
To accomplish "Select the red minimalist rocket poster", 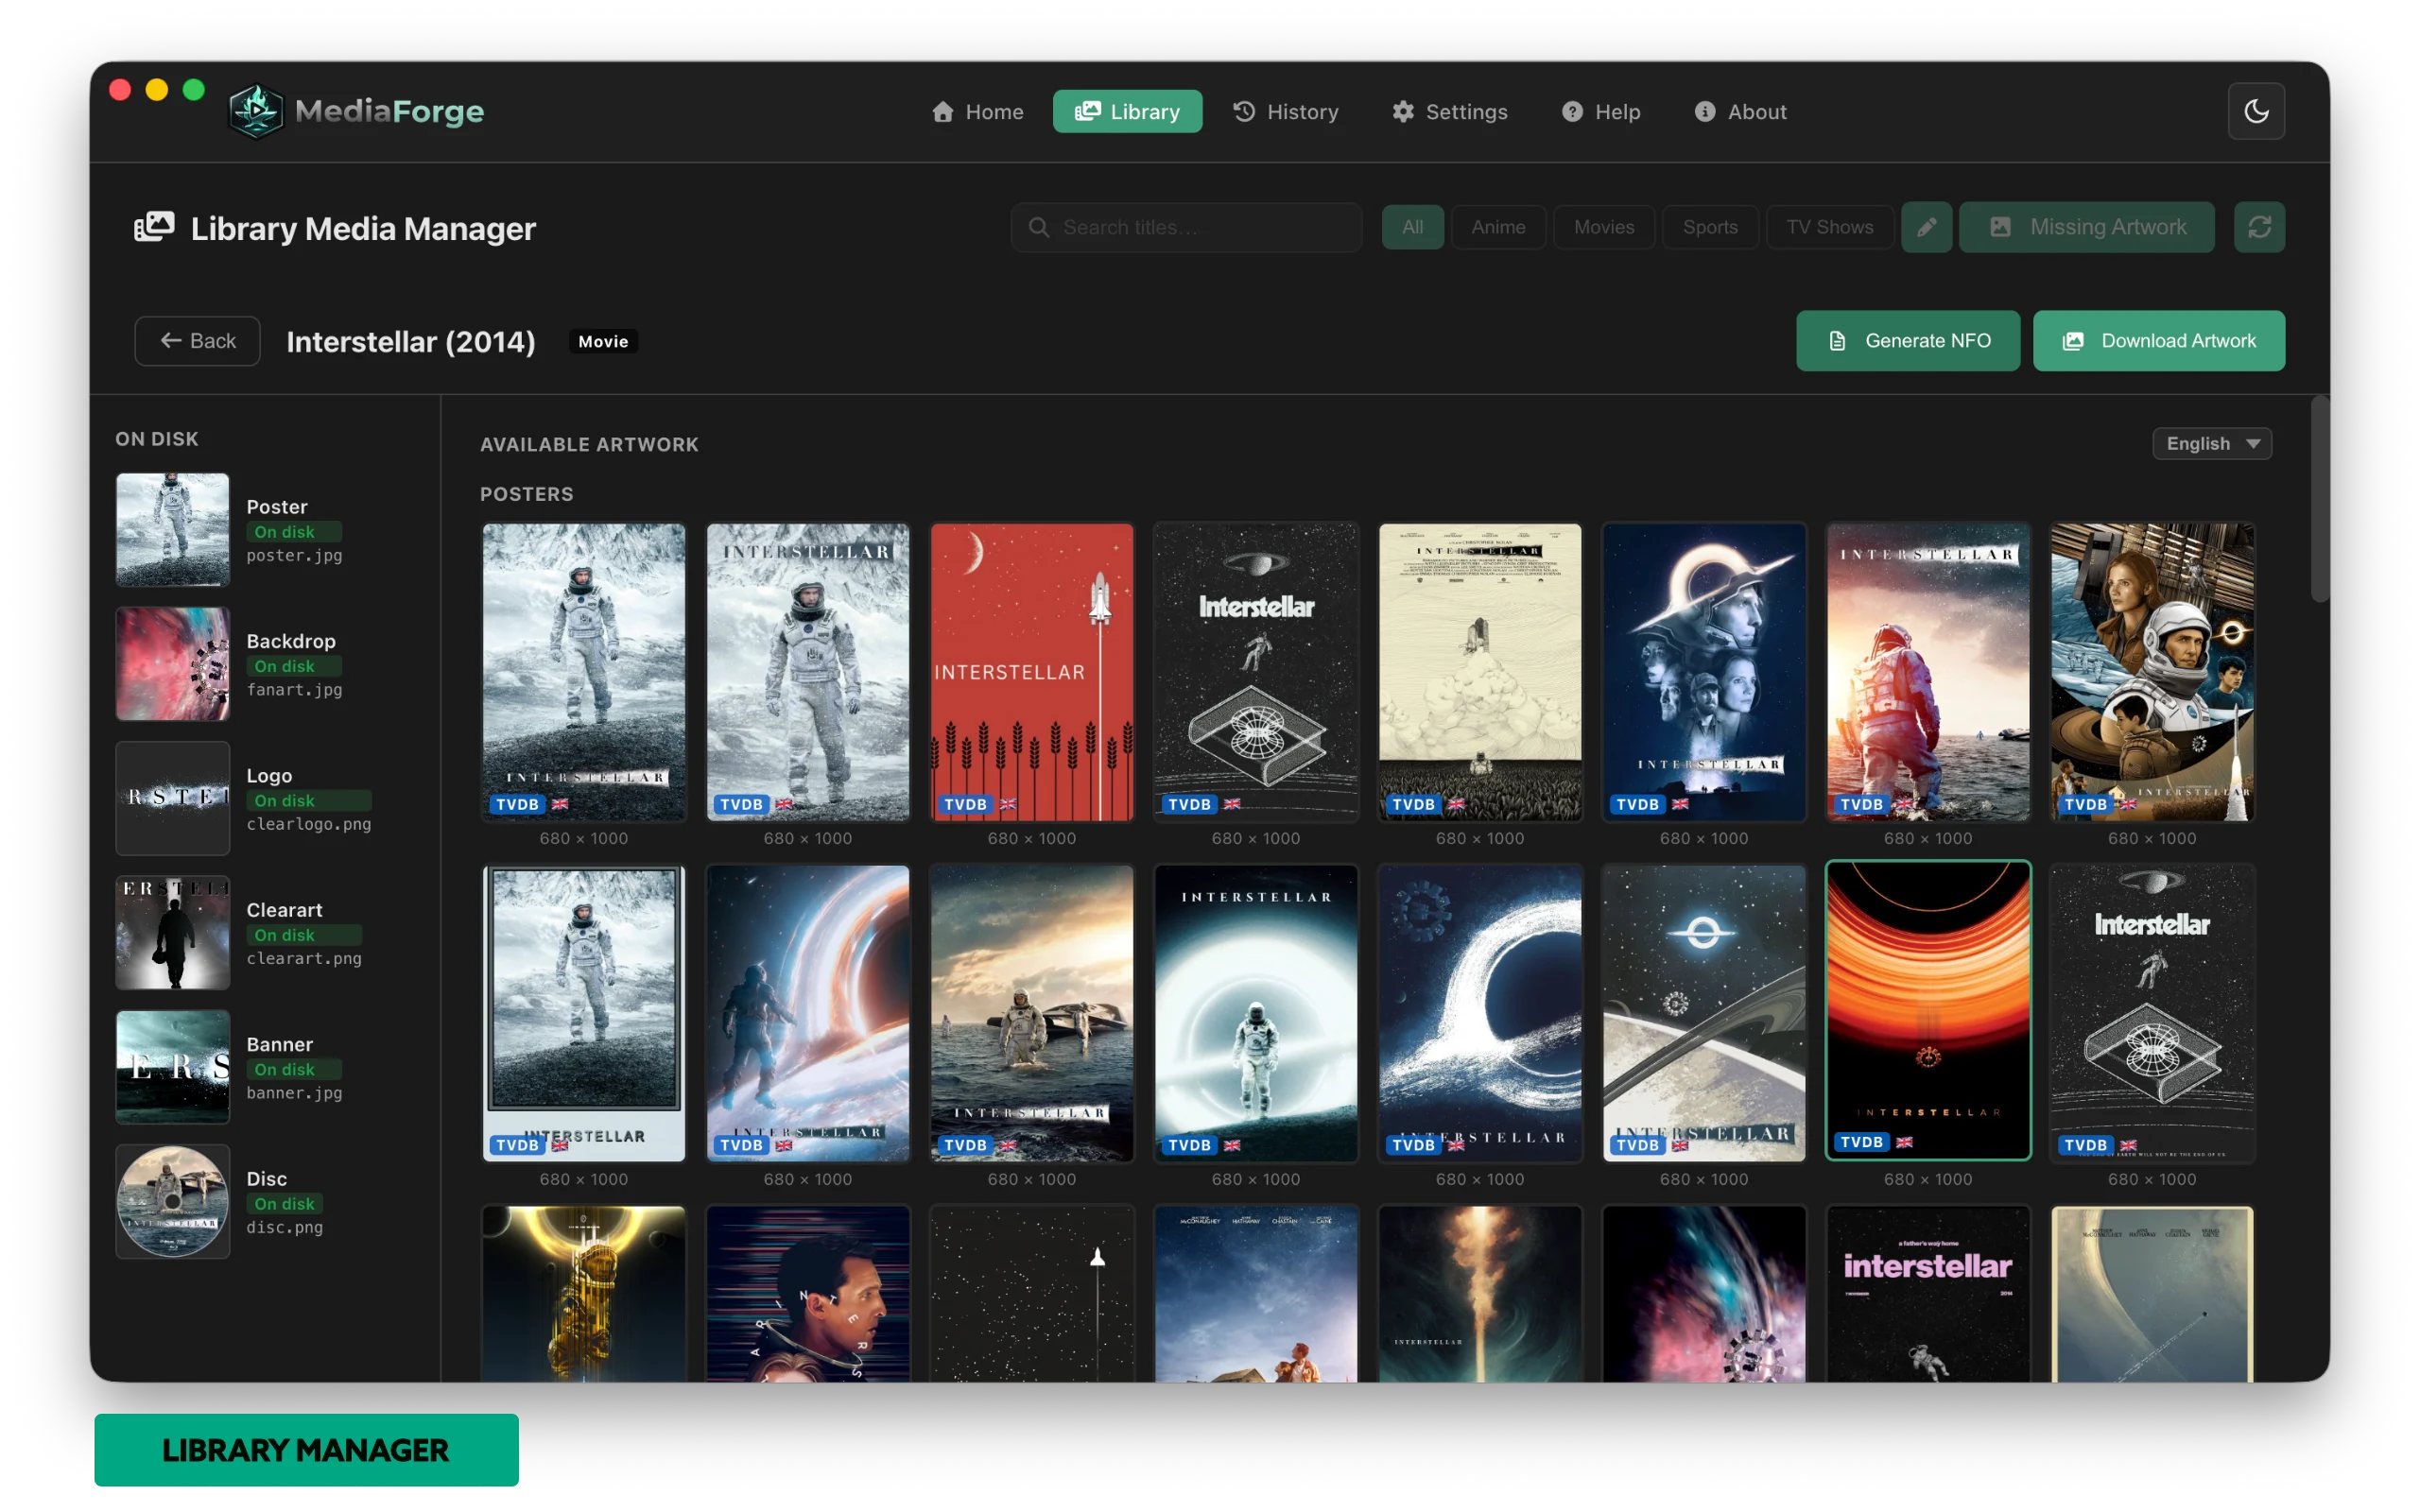I will (x=1032, y=672).
